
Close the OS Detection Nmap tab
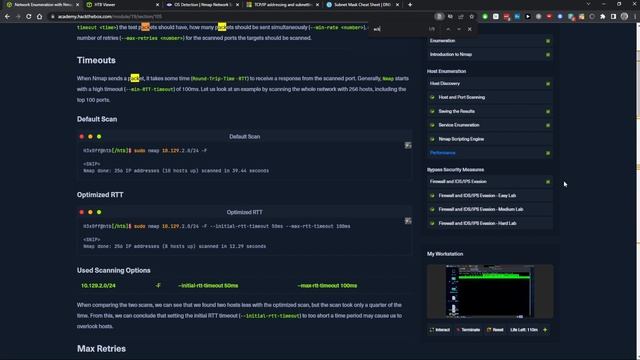tap(238, 4)
